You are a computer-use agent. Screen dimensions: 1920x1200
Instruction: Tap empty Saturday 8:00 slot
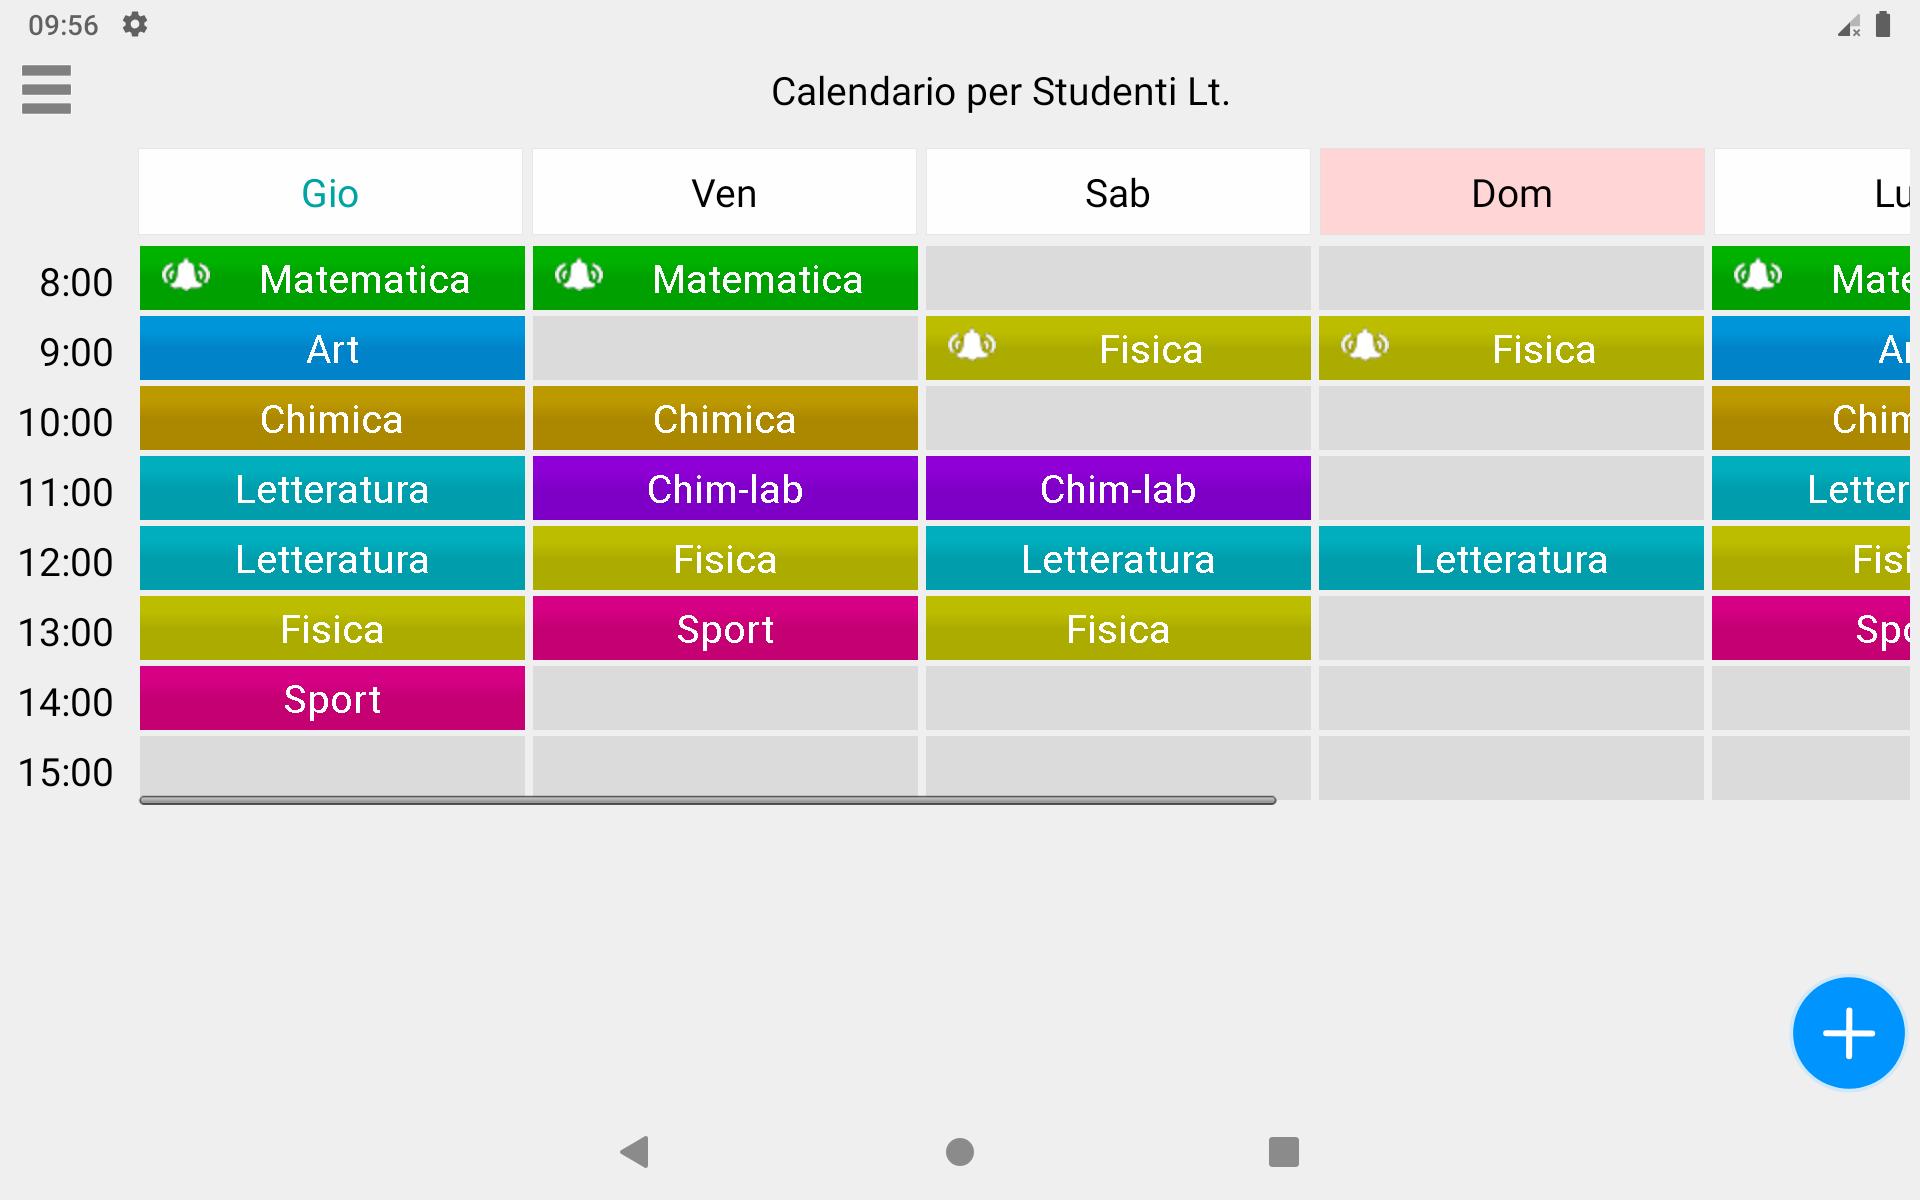(1118, 278)
